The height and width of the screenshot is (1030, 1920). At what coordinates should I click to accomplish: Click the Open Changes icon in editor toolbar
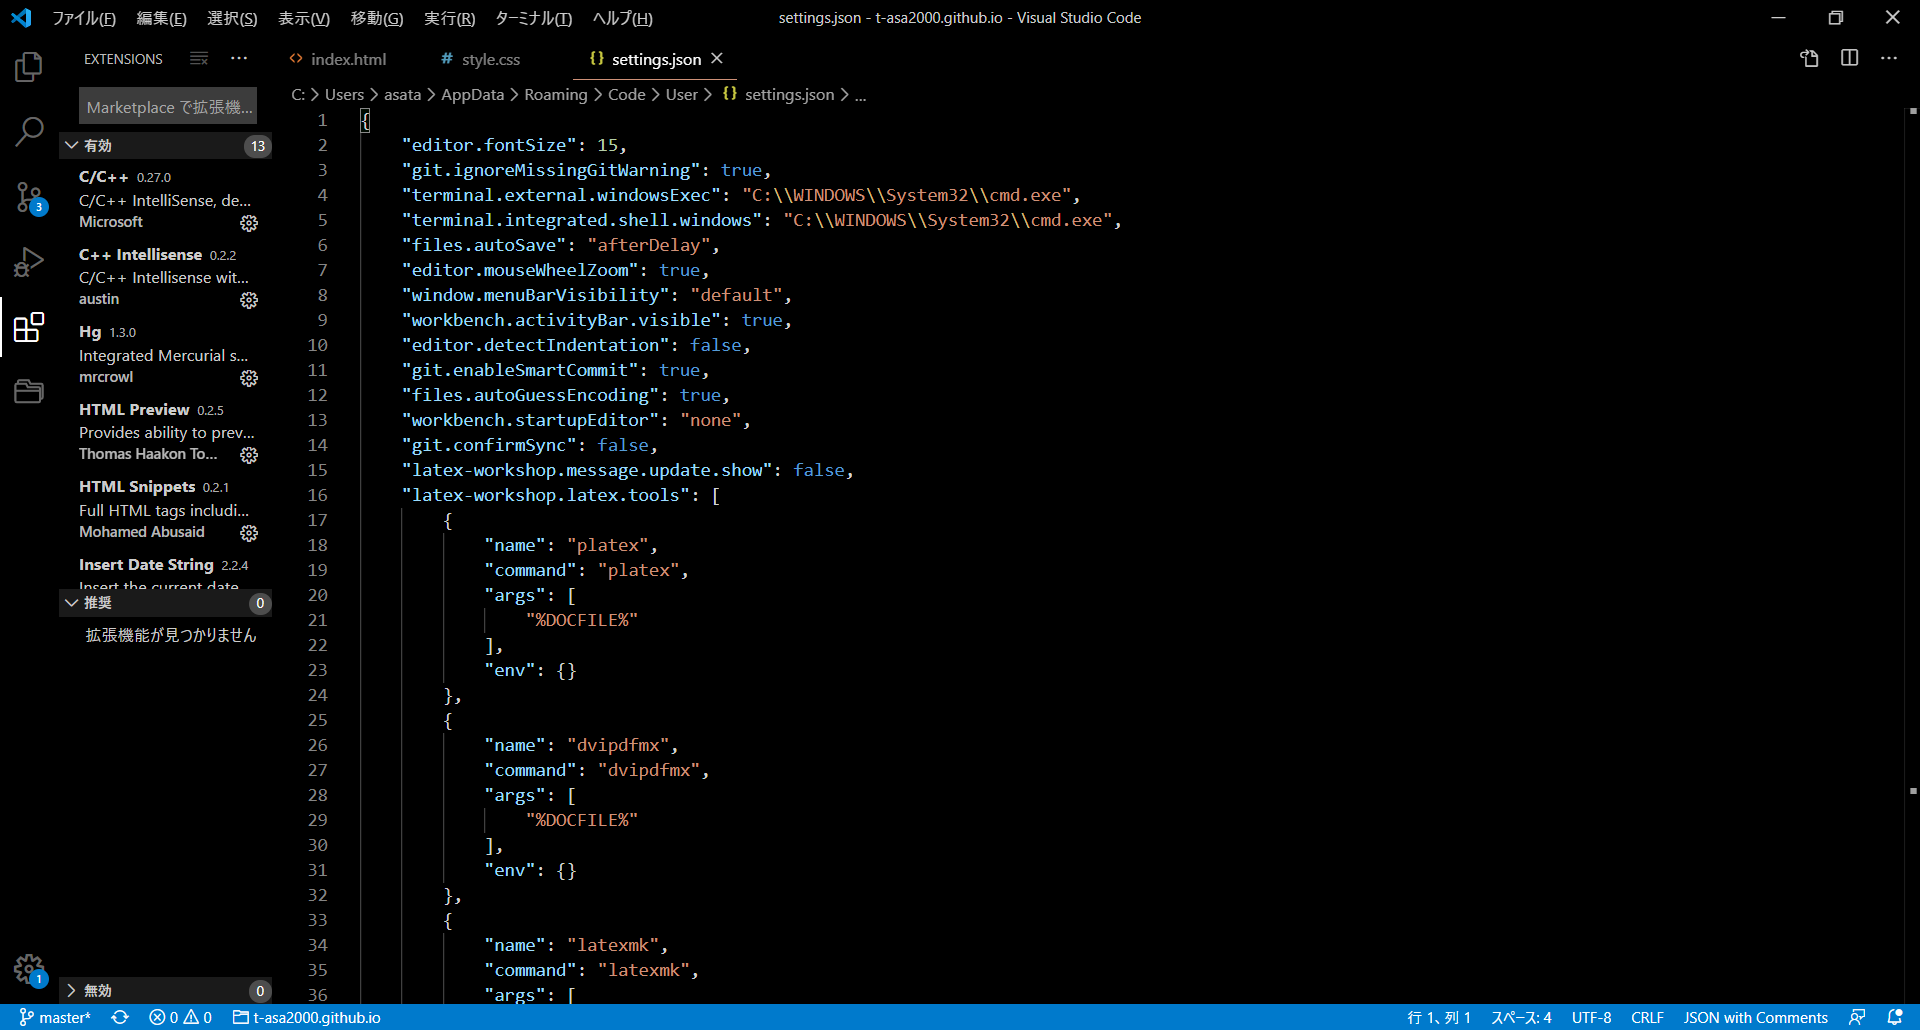pyautogui.click(x=1809, y=59)
